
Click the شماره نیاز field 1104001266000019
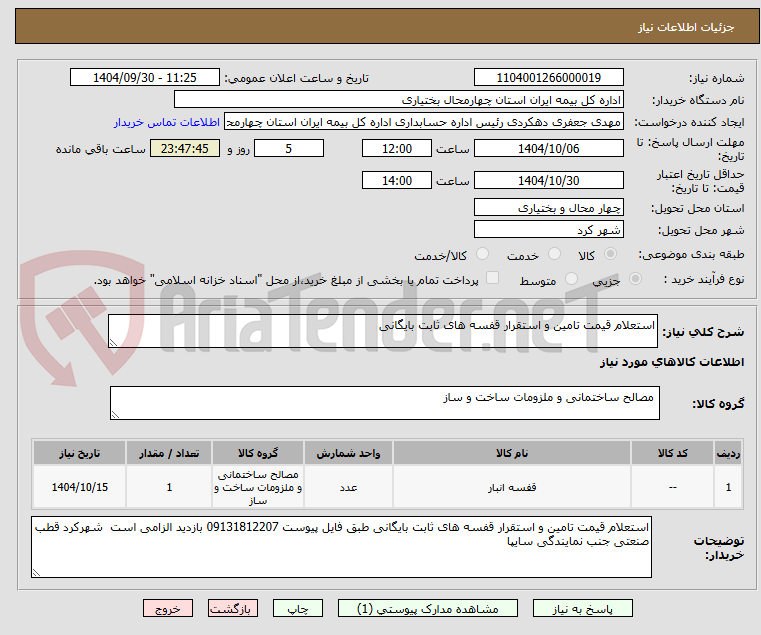(x=548, y=78)
